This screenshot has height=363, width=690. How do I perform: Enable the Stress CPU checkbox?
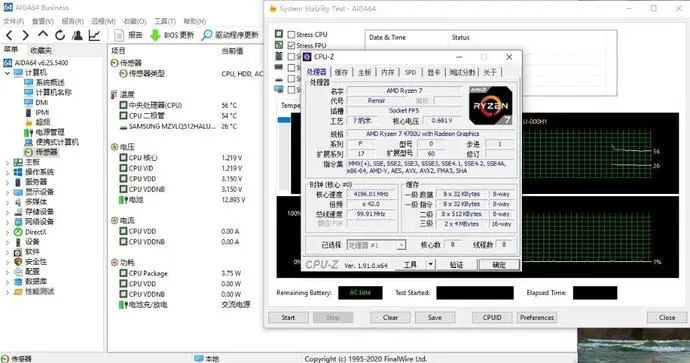pos(291,34)
